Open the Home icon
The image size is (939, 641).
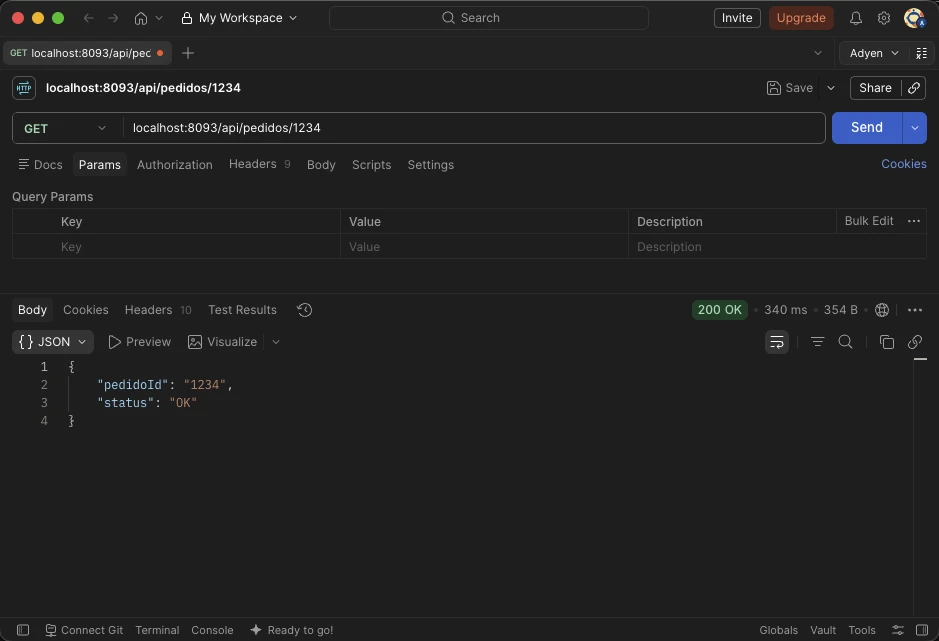(141, 18)
